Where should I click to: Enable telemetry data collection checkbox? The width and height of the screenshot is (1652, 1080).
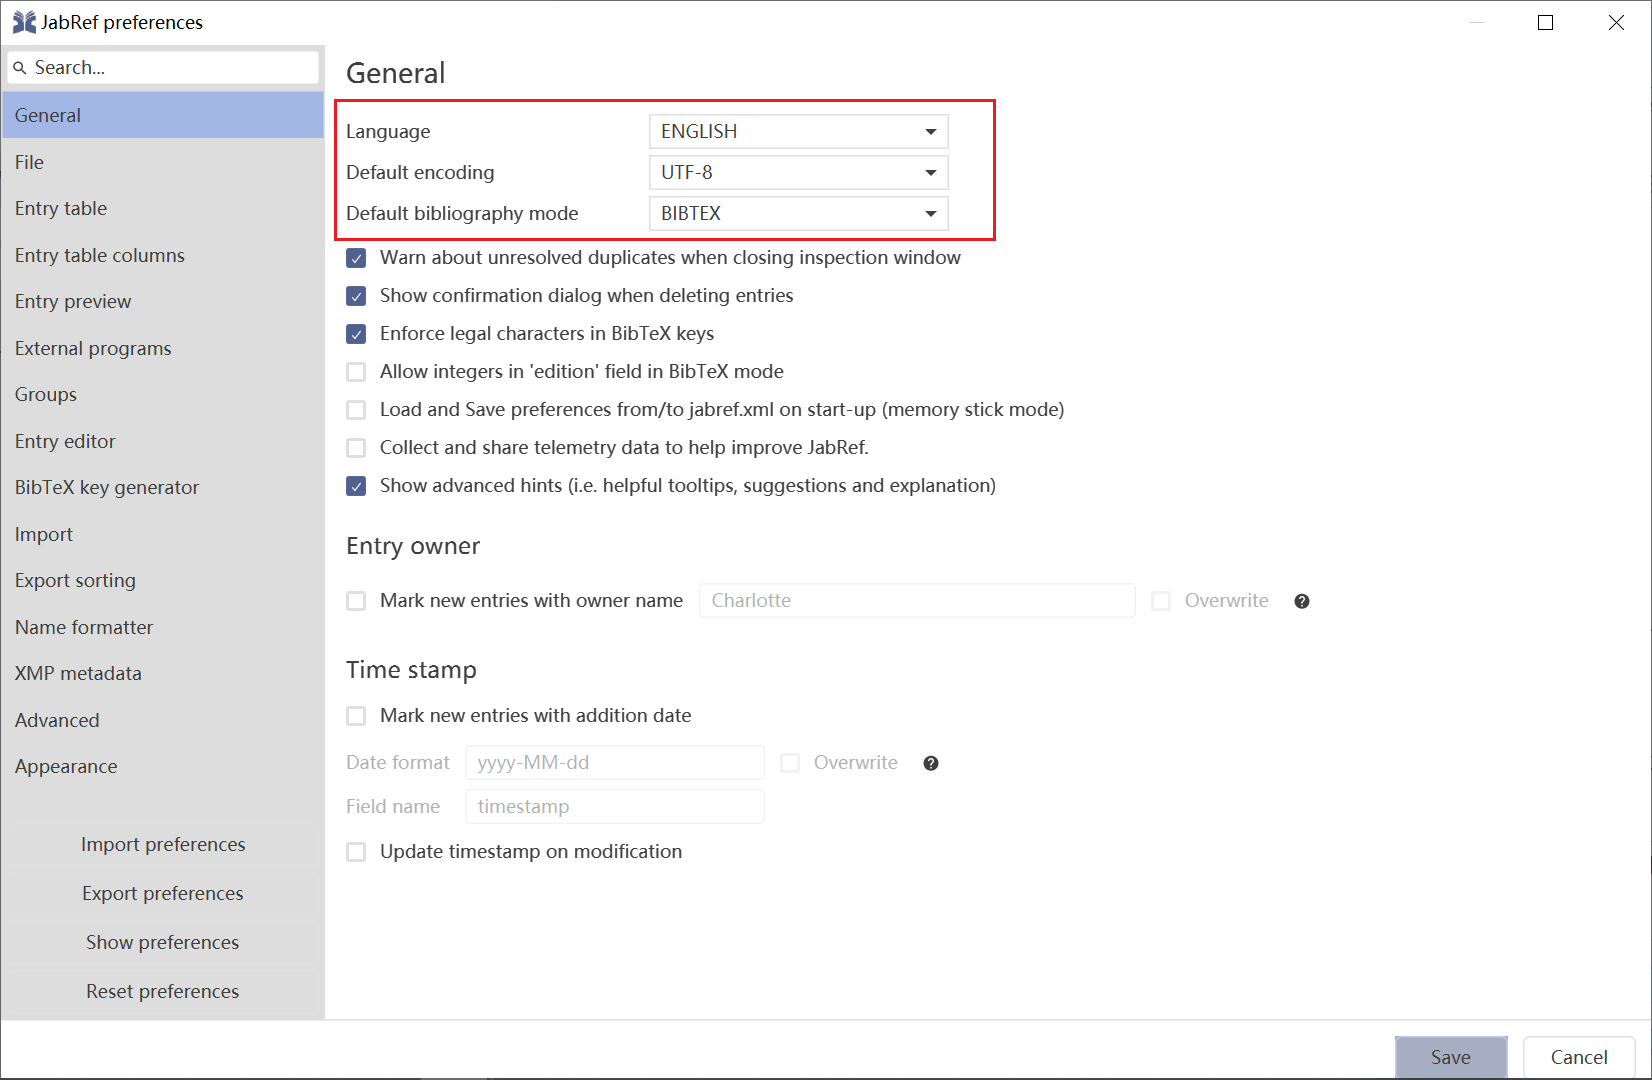pos(356,448)
